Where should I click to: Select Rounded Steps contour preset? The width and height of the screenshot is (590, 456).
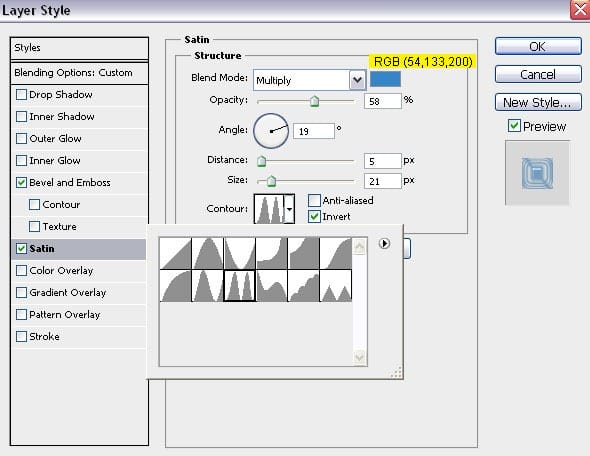[303, 286]
